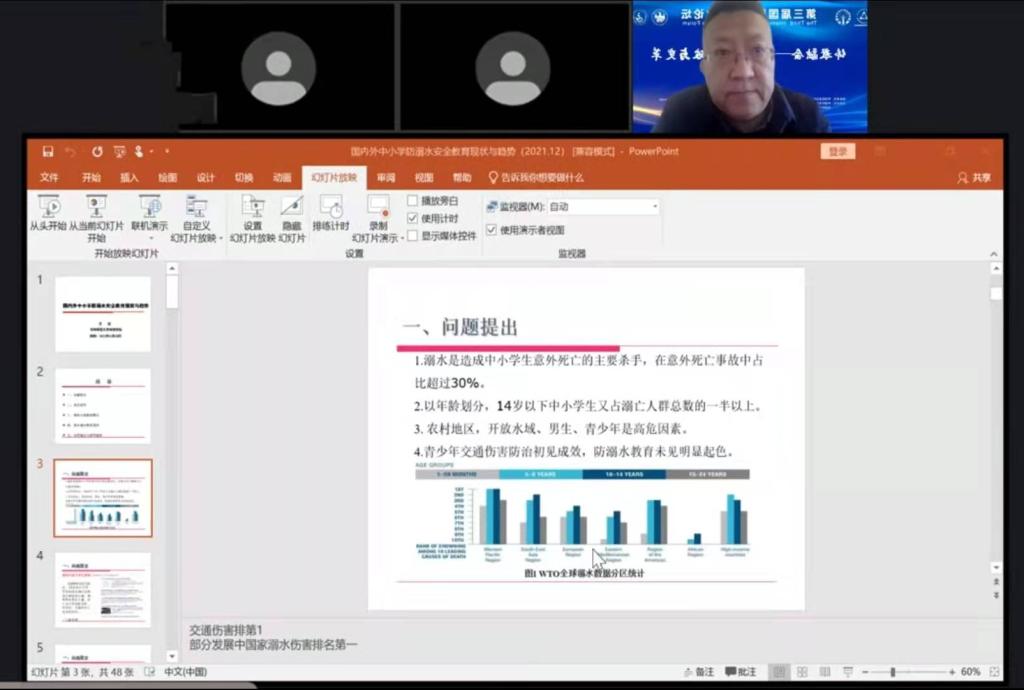1024x690 pixels.
Task: Open the 审阅 ribbon tab
Action: [386, 178]
